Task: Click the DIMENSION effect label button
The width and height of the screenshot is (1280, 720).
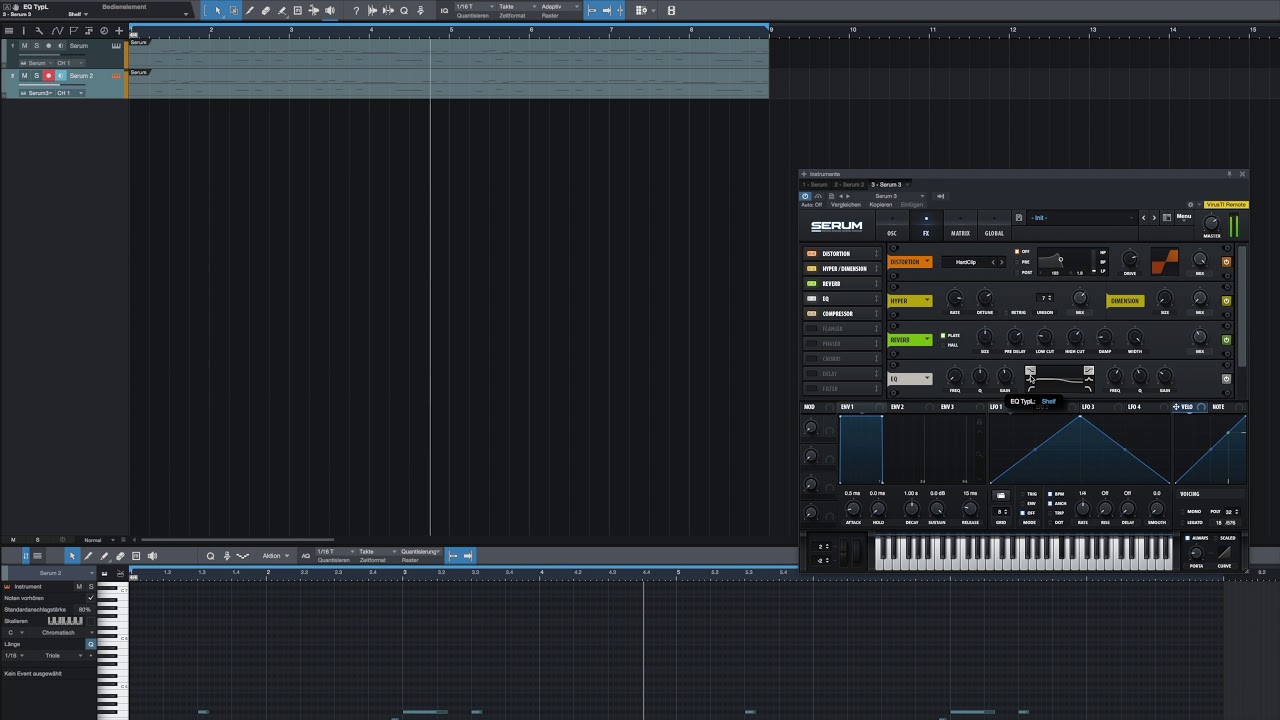Action: tap(1125, 301)
